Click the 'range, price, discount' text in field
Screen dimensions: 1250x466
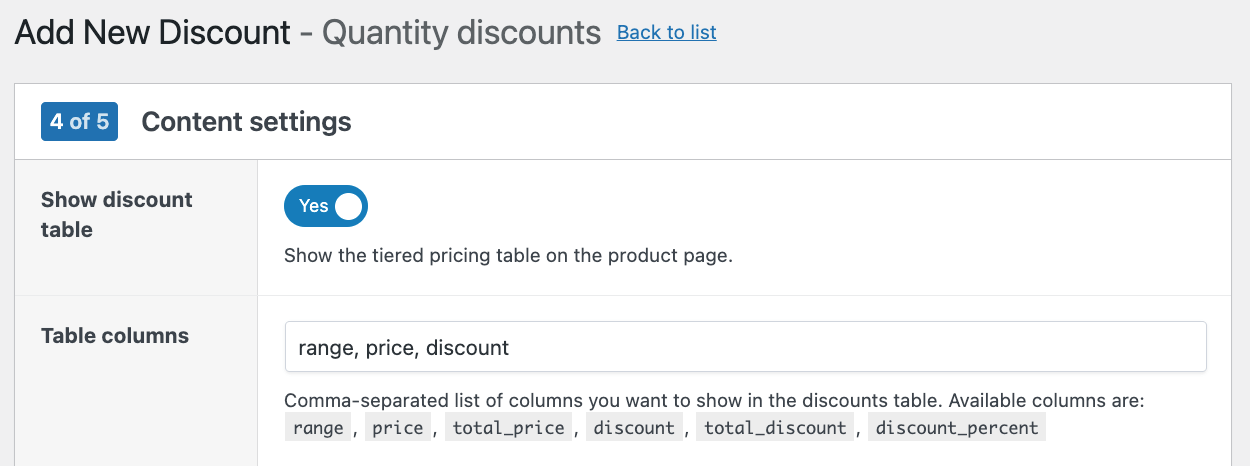404,348
